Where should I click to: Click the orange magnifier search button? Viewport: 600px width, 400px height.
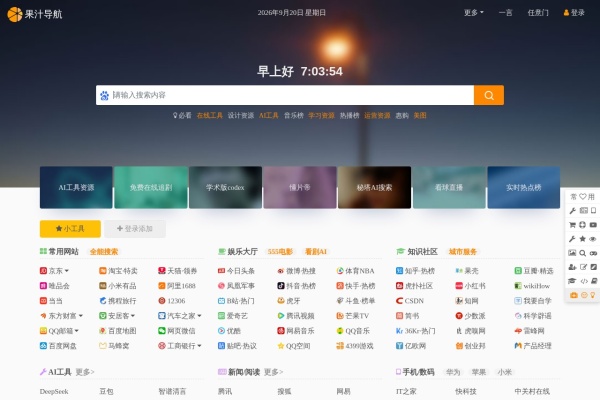(x=489, y=95)
